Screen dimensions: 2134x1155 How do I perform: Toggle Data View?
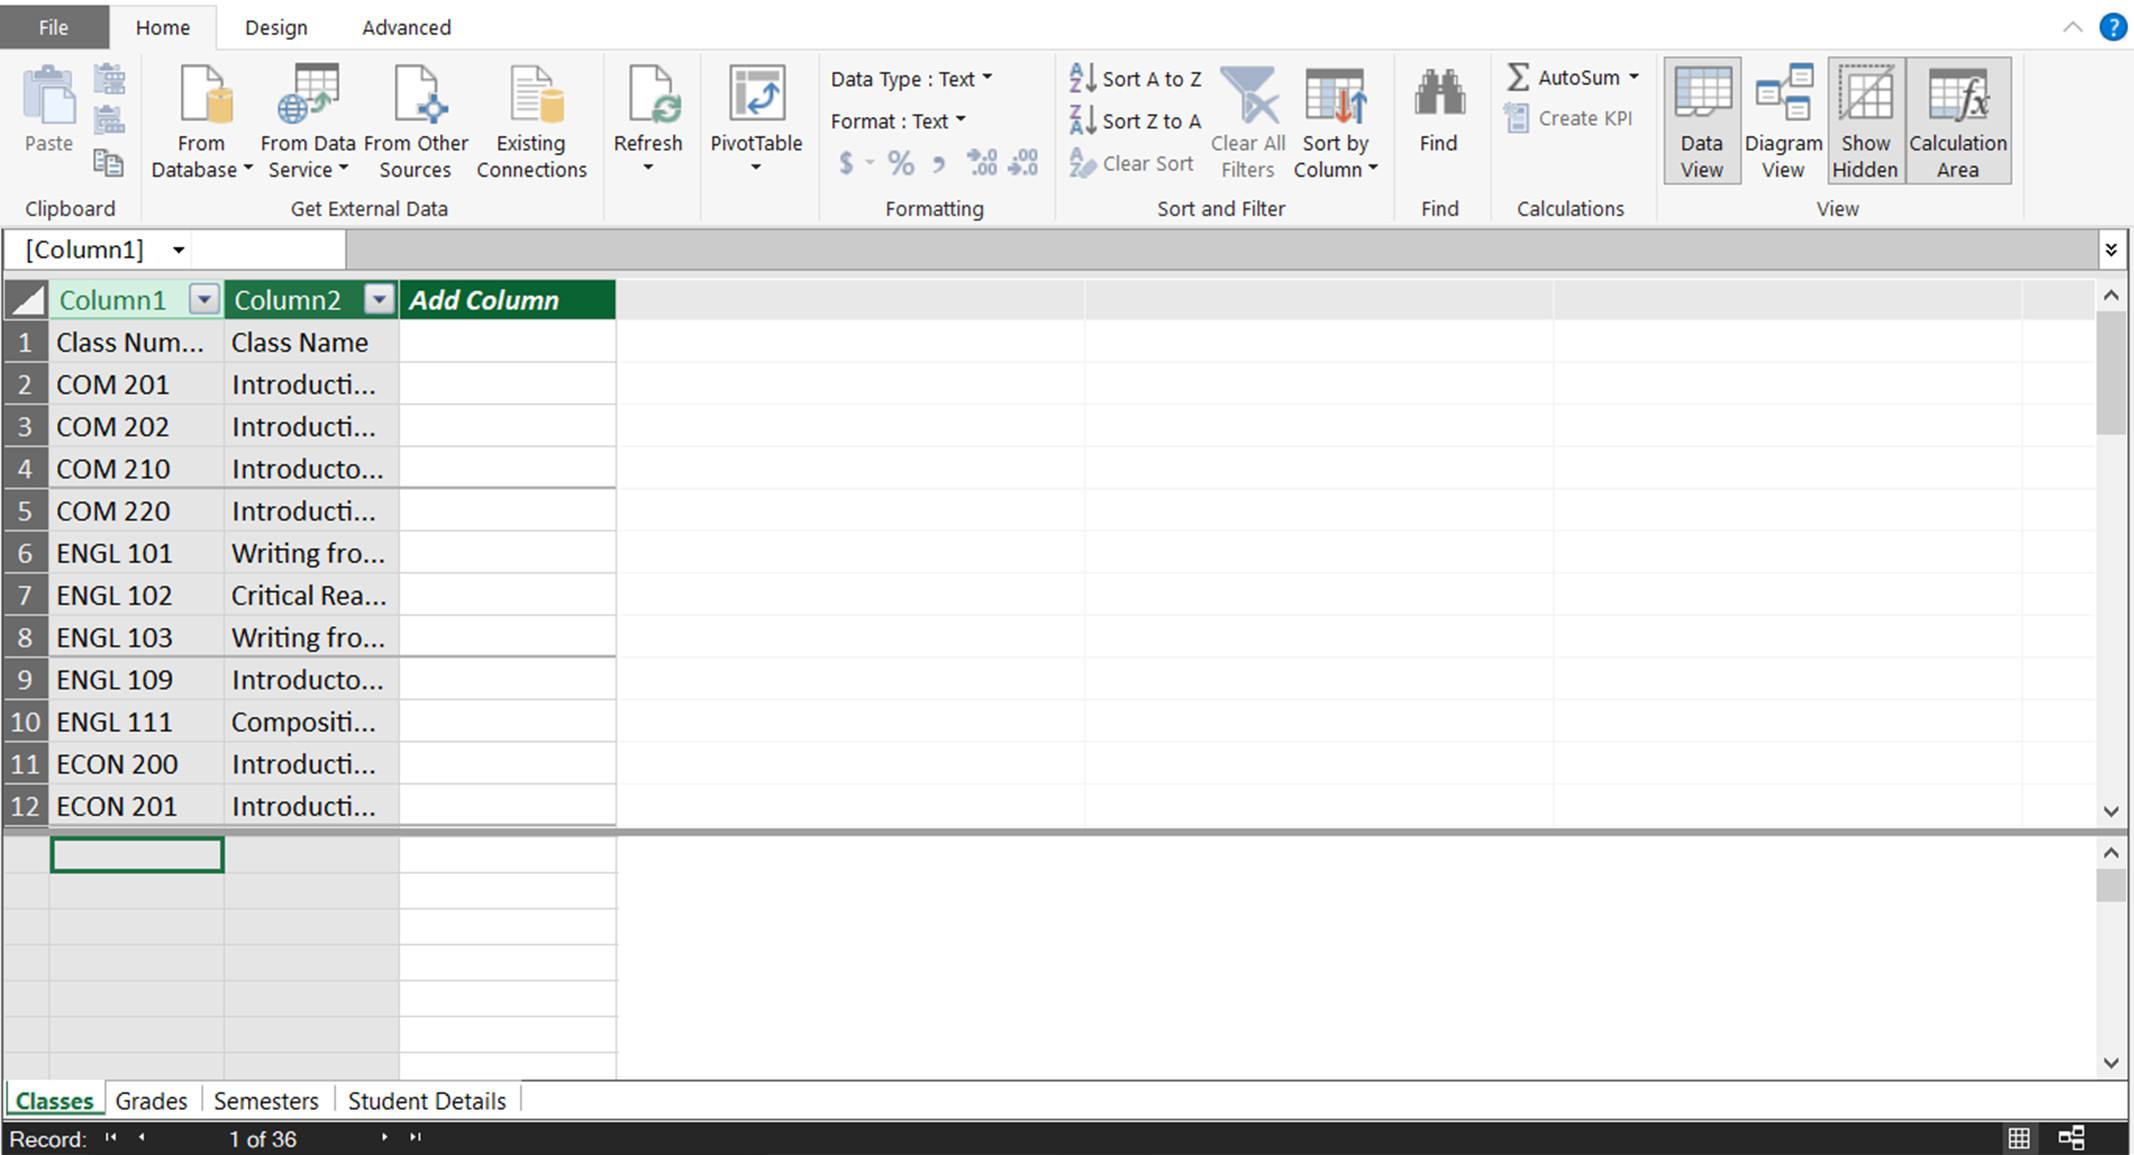(1702, 120)
